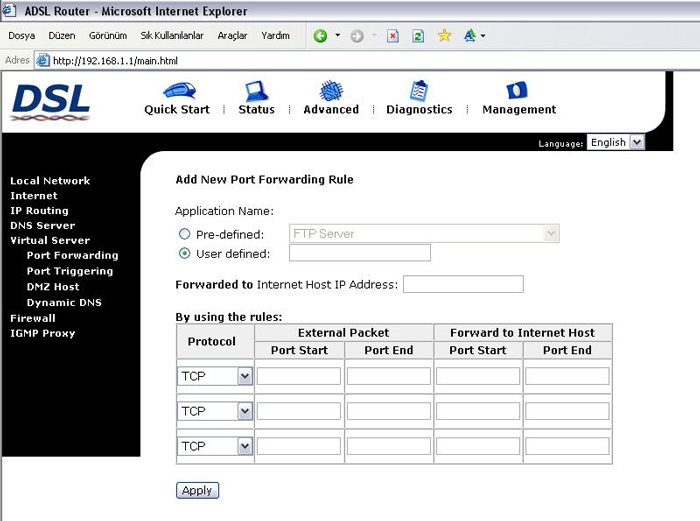The width and height of the screenshot is (700, 521).
Task: Click Quick Start navigation label
Action: point(177,109)
